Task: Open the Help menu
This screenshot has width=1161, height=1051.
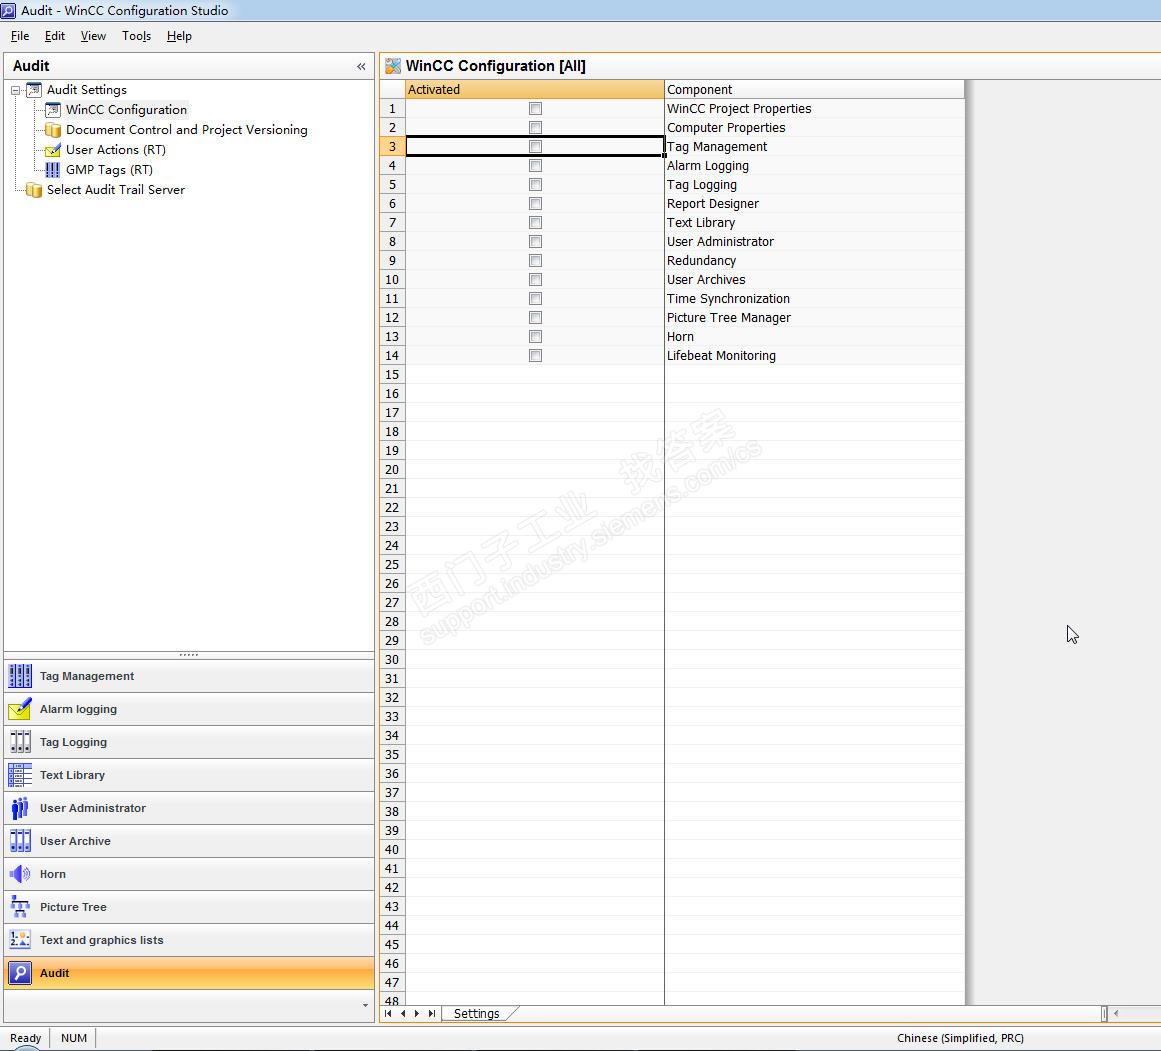Action: pyautogui.click(x=179, y=36)
